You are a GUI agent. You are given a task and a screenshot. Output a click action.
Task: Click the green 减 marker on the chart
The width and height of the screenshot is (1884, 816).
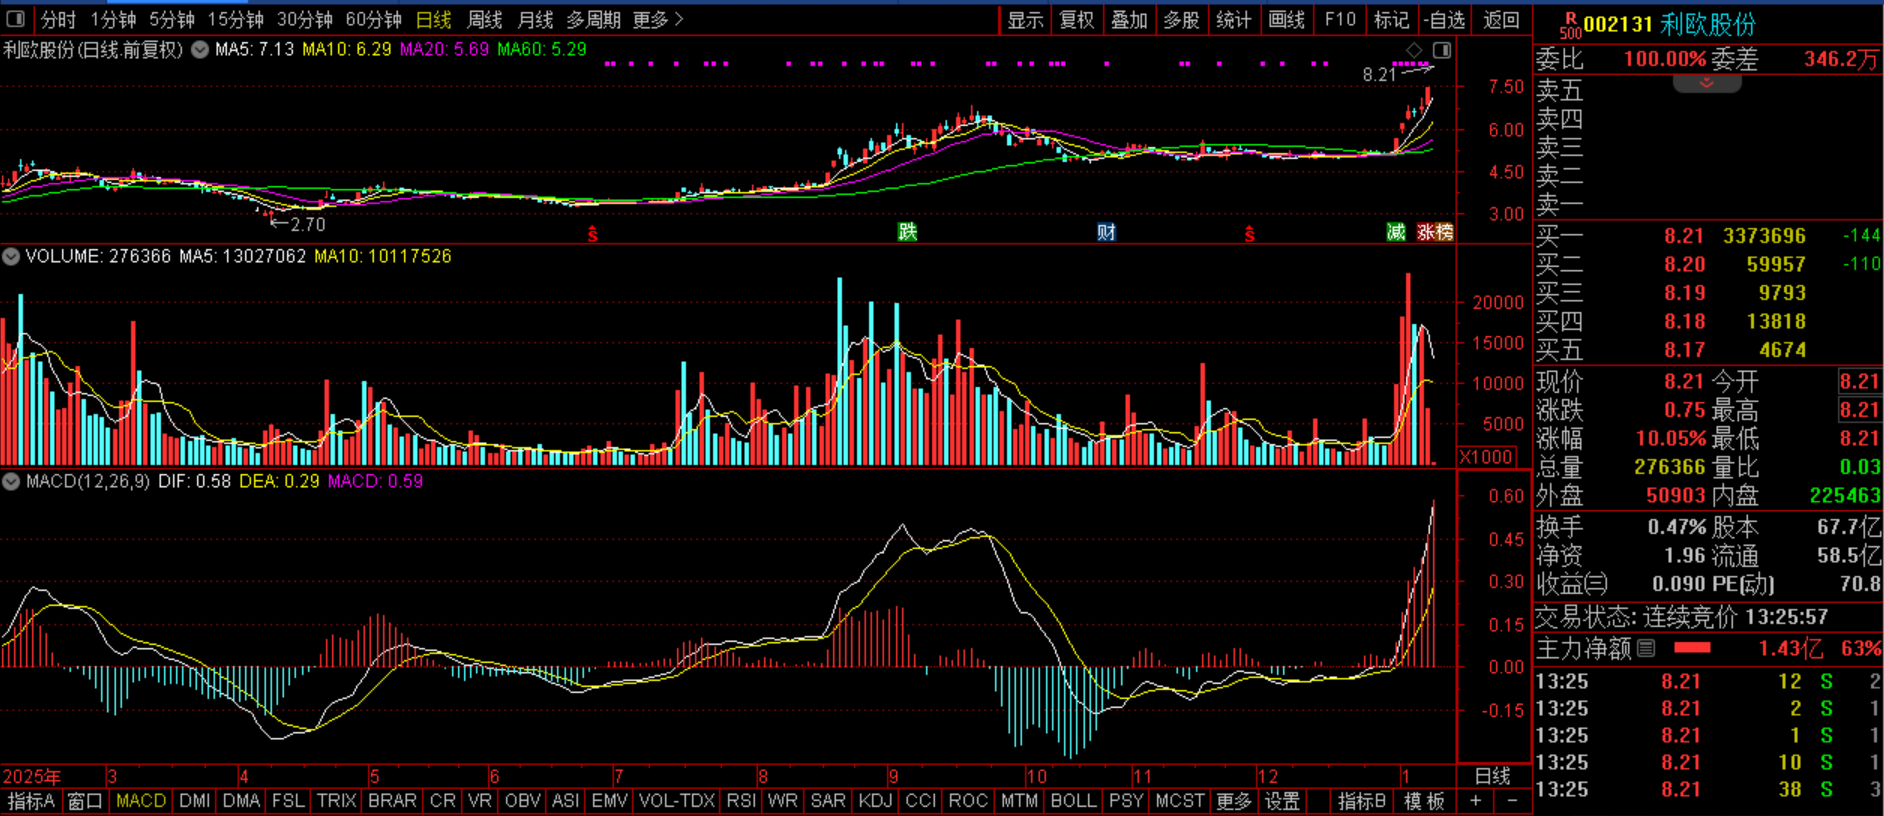coord(1396,232)
